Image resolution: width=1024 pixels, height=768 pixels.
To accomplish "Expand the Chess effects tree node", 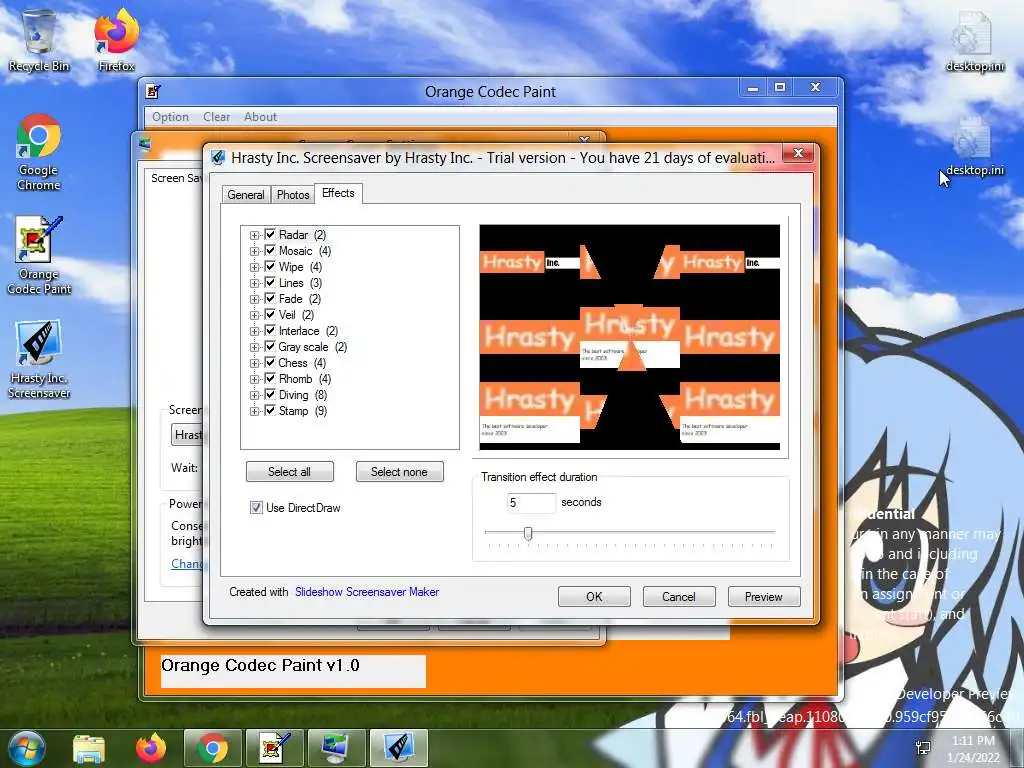I will point(254,363).
